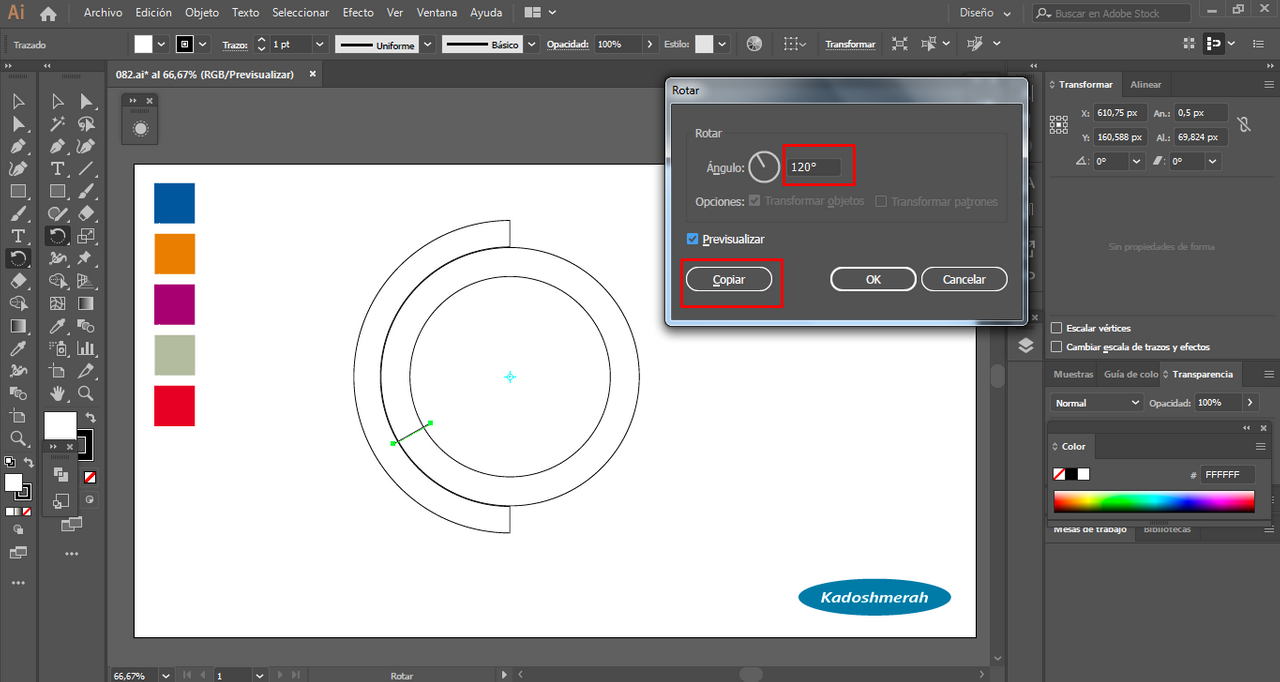Select the Column Graph tool

point(87,348)
